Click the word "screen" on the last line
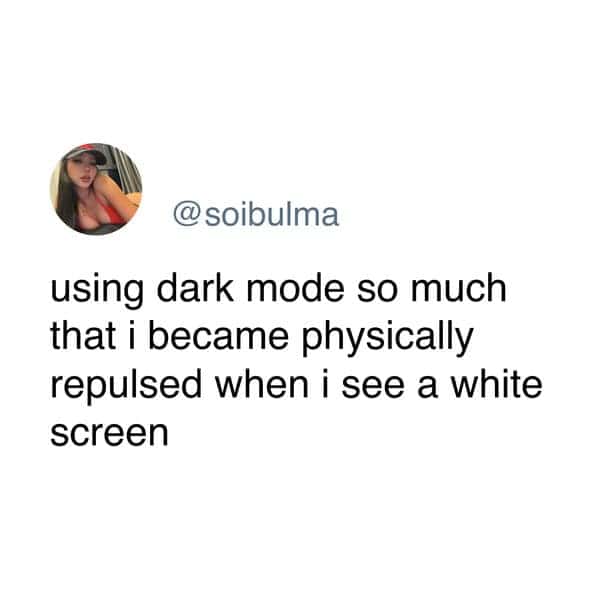This screenshot has height=599, width=599. [x=109, y=435]
